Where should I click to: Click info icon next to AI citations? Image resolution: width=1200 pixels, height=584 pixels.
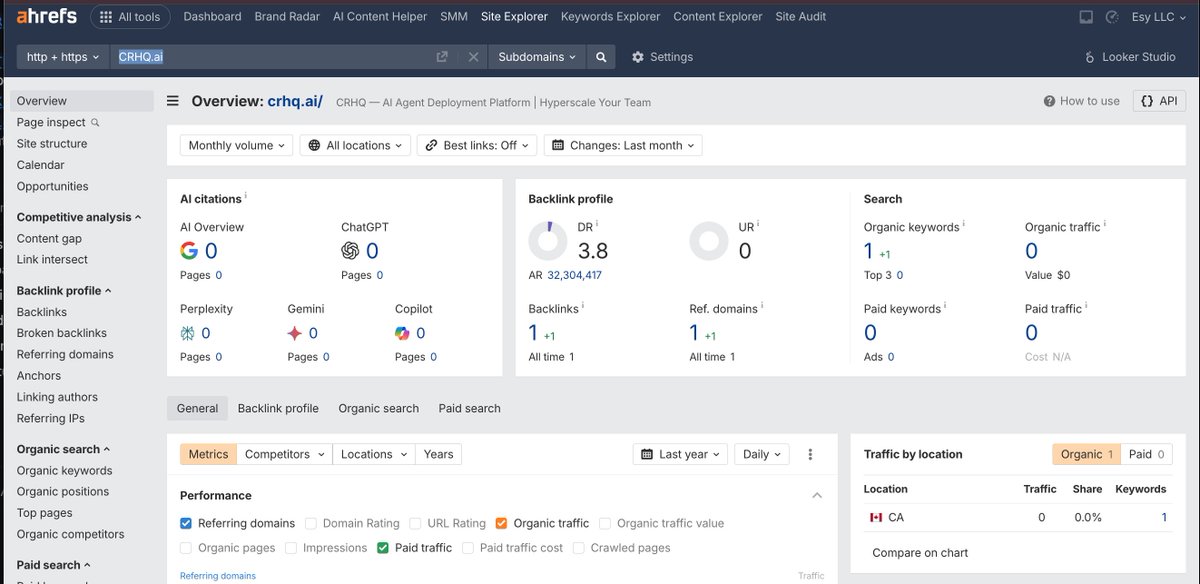click(246, 197)
